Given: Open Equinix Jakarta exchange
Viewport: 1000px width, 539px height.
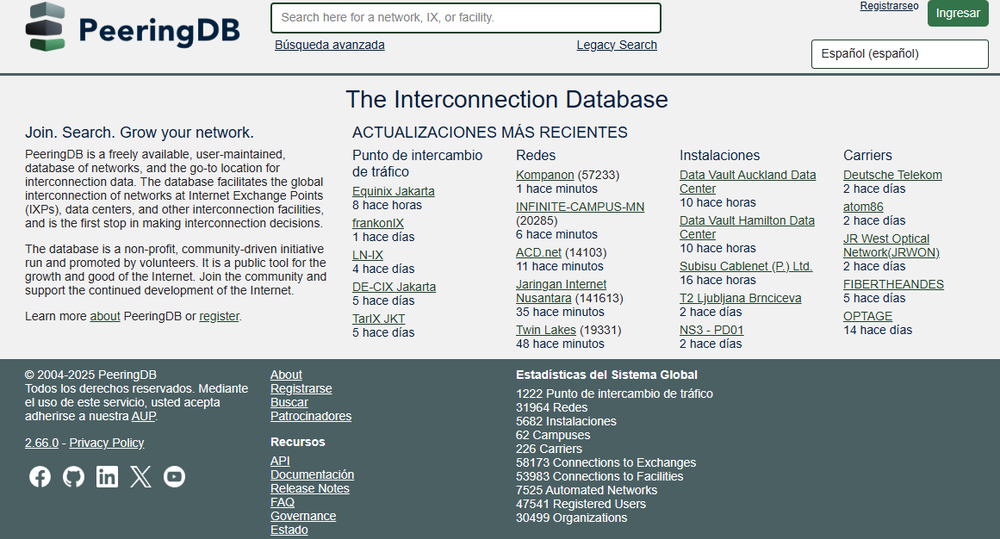Looking at the screenshot, I should pyautogui.click(x=393, y=191).
